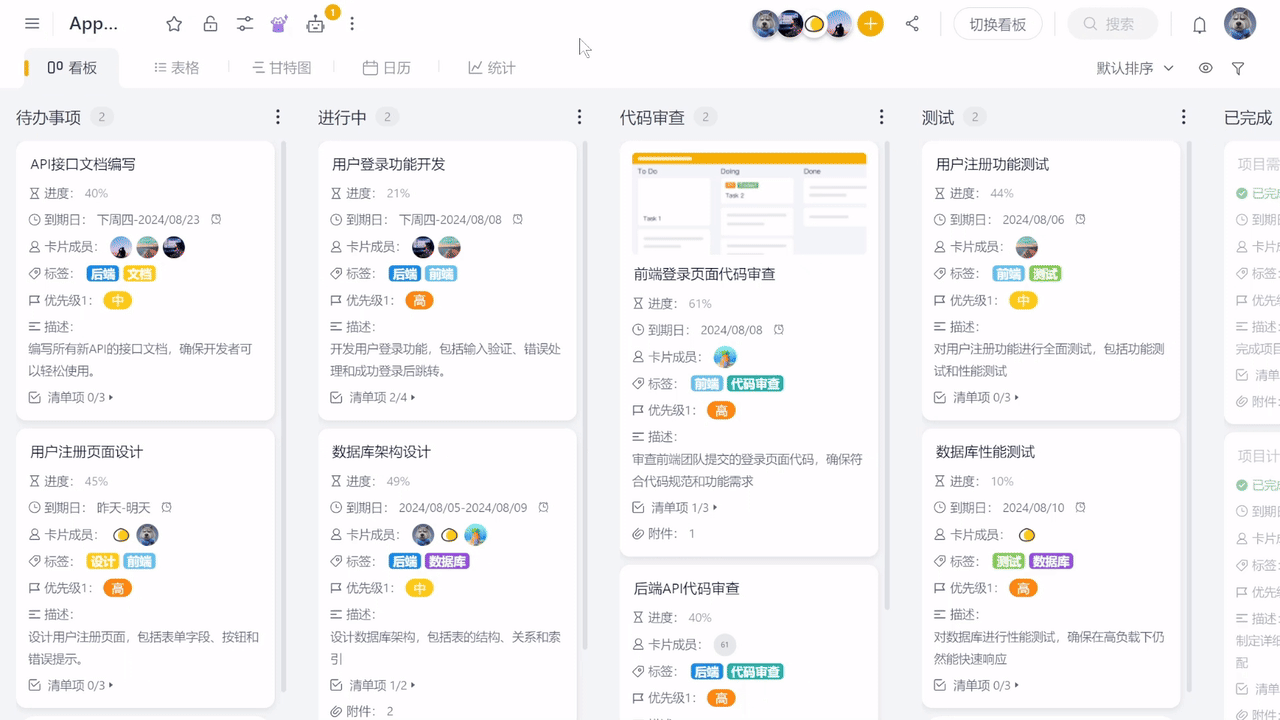Click the 待办事项 column scrollbar
This screenshot has height=720, width=1280.
click(x=284, y=416)
